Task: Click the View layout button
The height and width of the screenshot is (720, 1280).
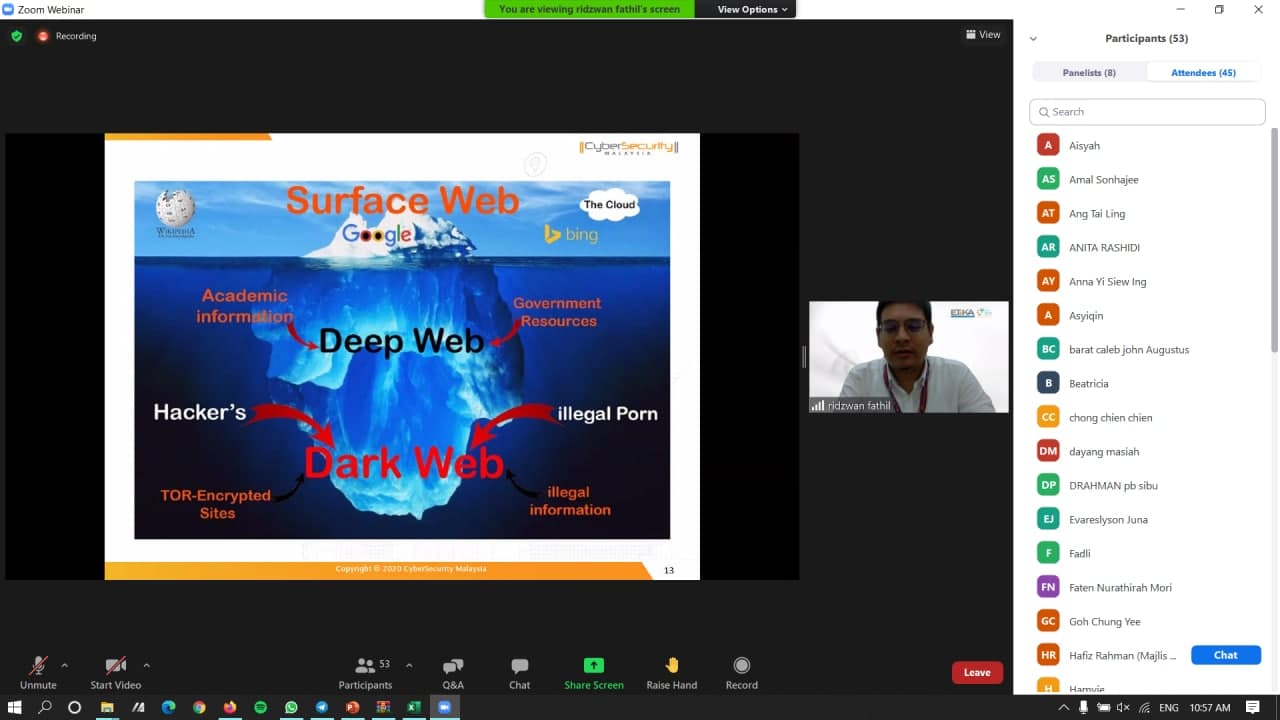Action: pyautogui.click(x=983, y=35)
